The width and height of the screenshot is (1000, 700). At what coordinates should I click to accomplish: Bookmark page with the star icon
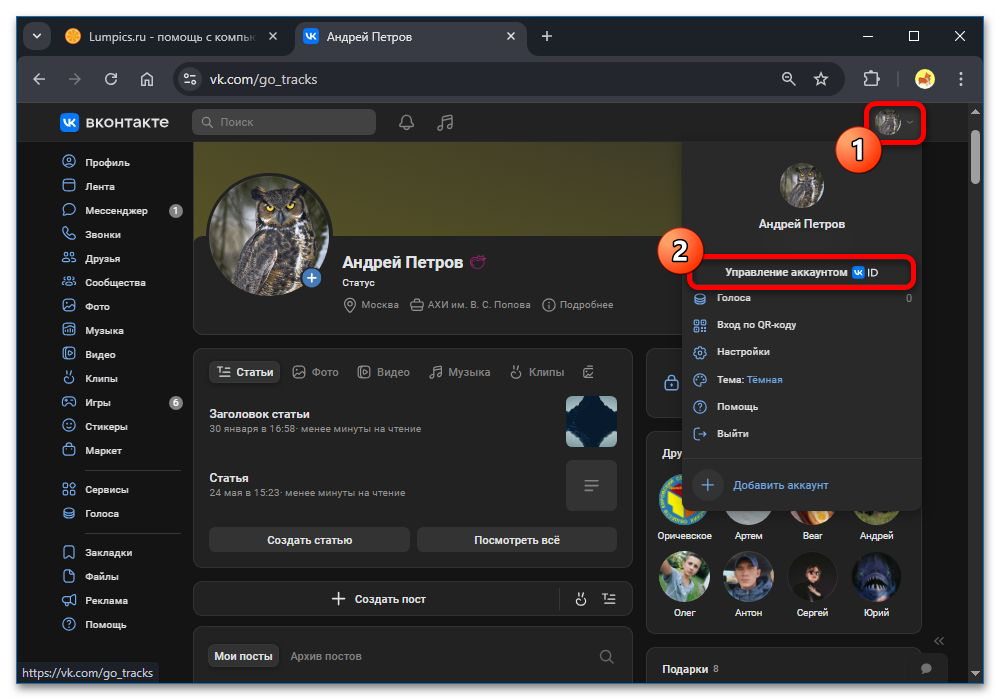(821, 79)
